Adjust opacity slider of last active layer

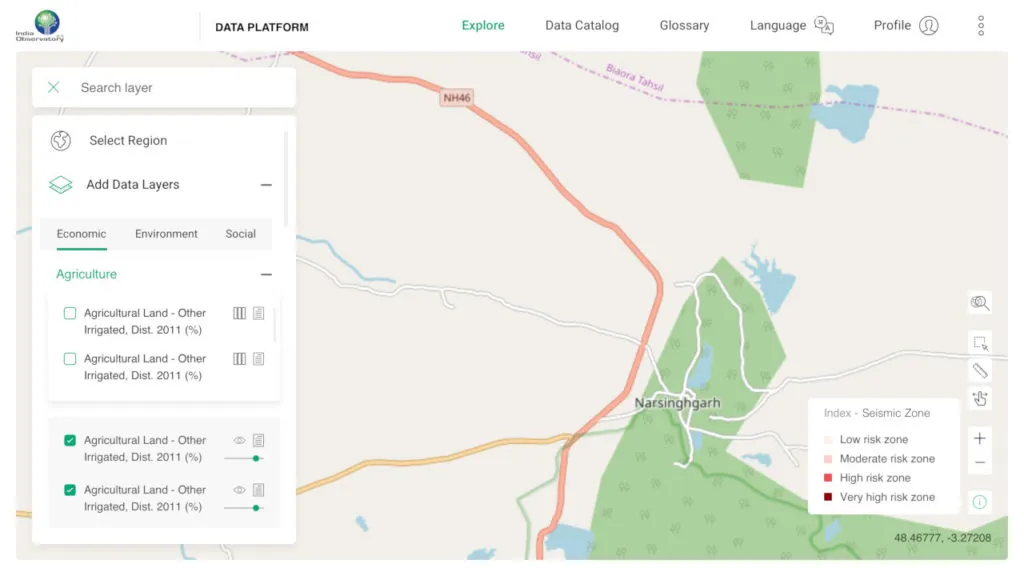click(243, 508)
